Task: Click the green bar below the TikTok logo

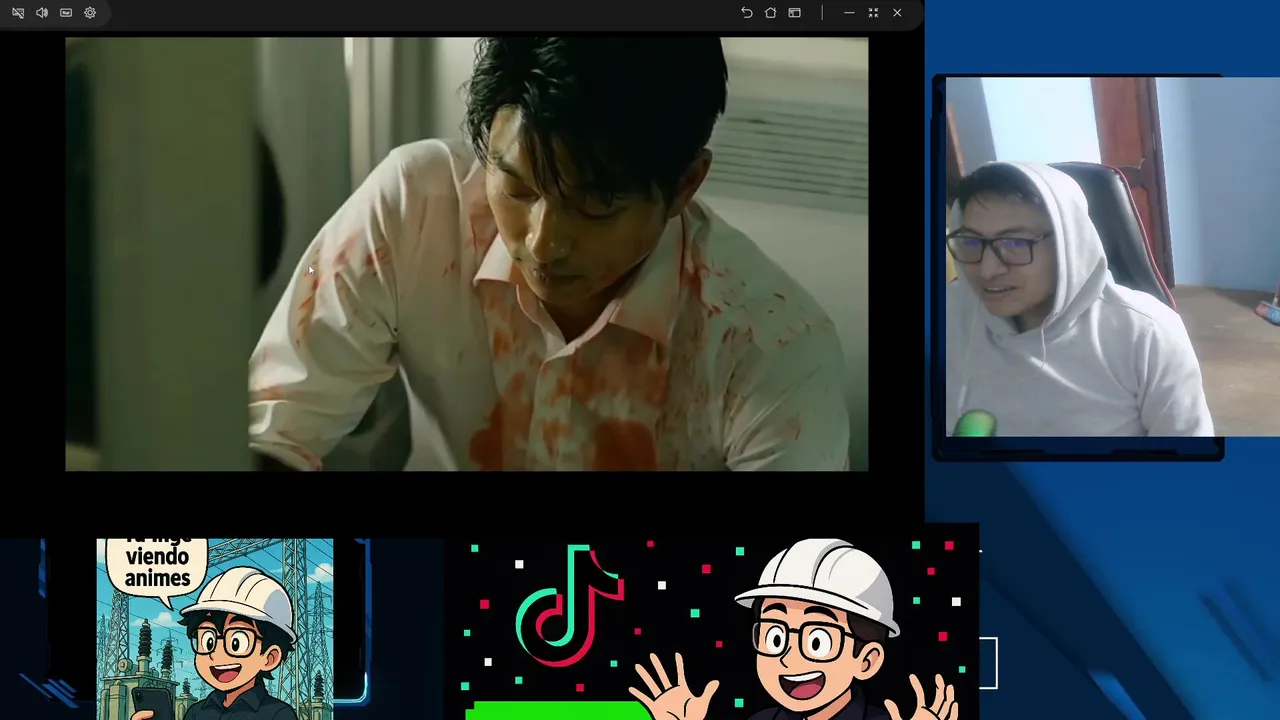Action: point(558,711)
